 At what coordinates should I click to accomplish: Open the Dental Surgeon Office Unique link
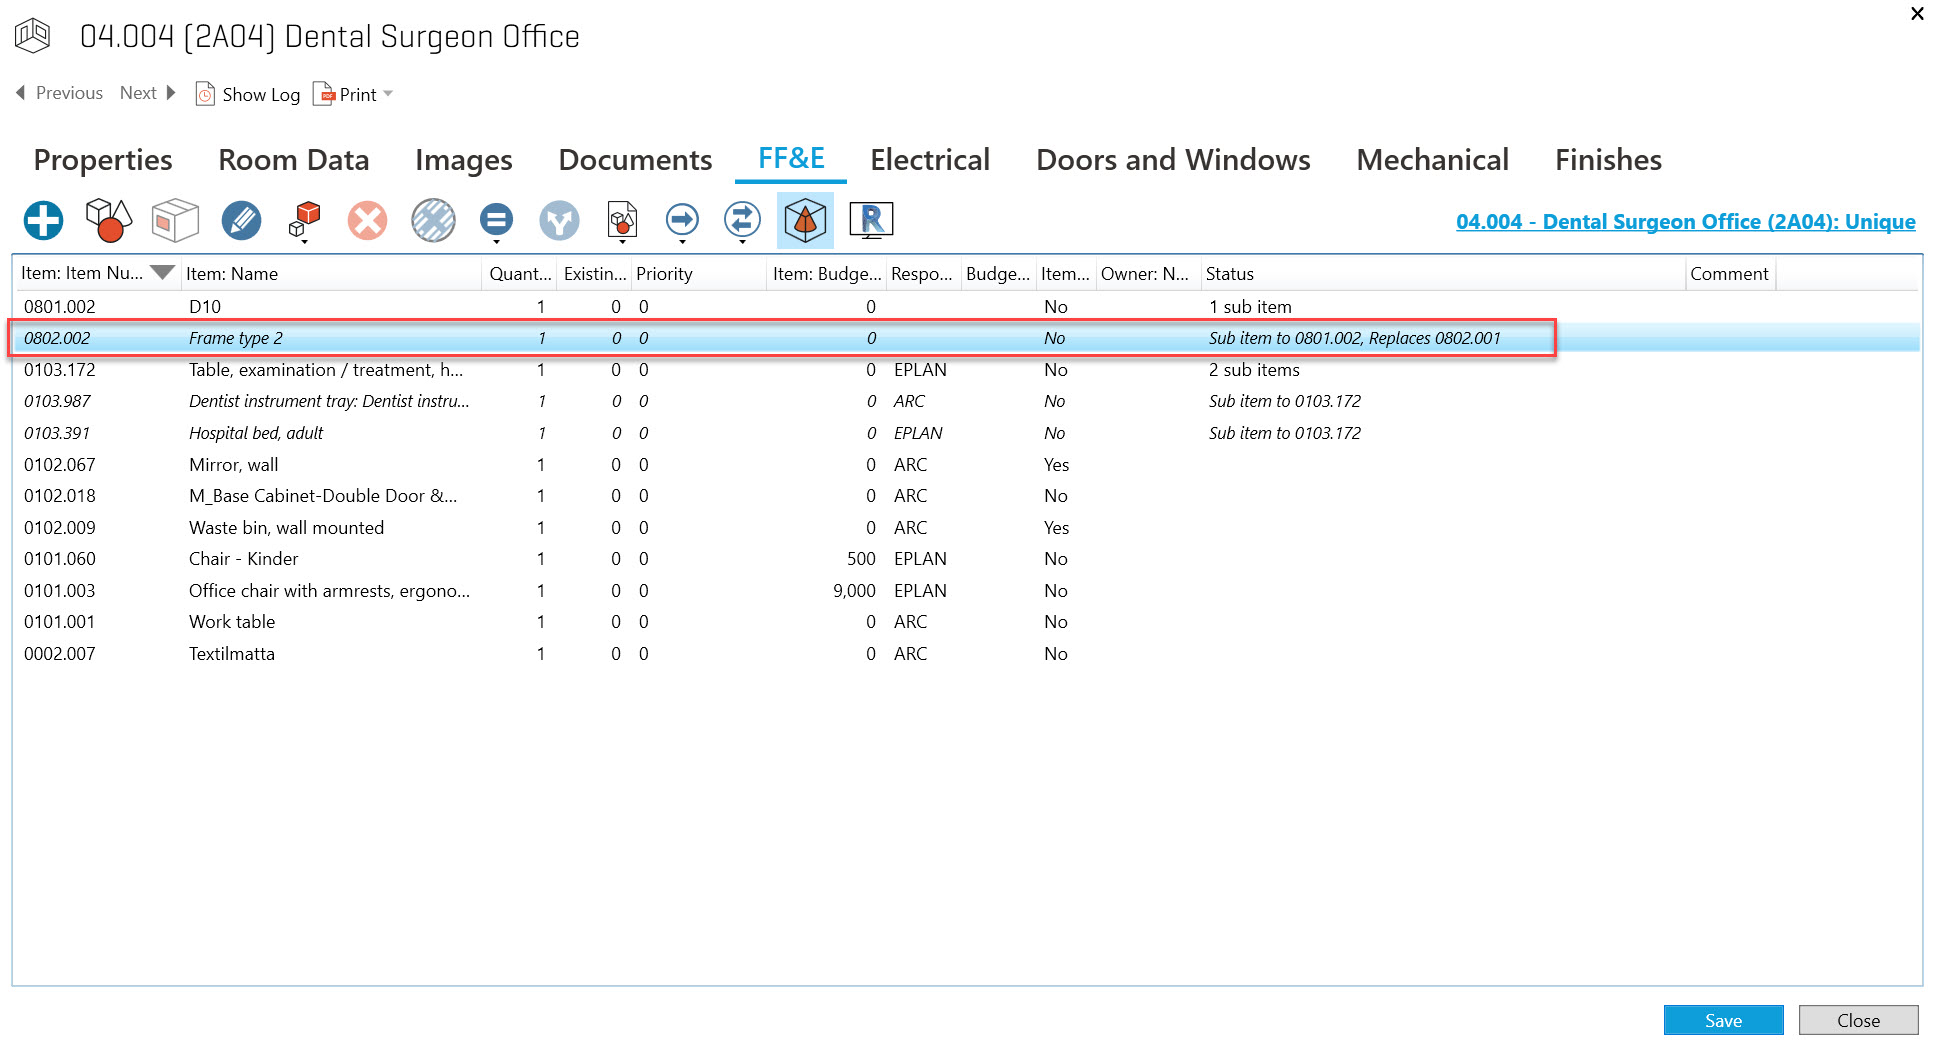coord(1685,222)
